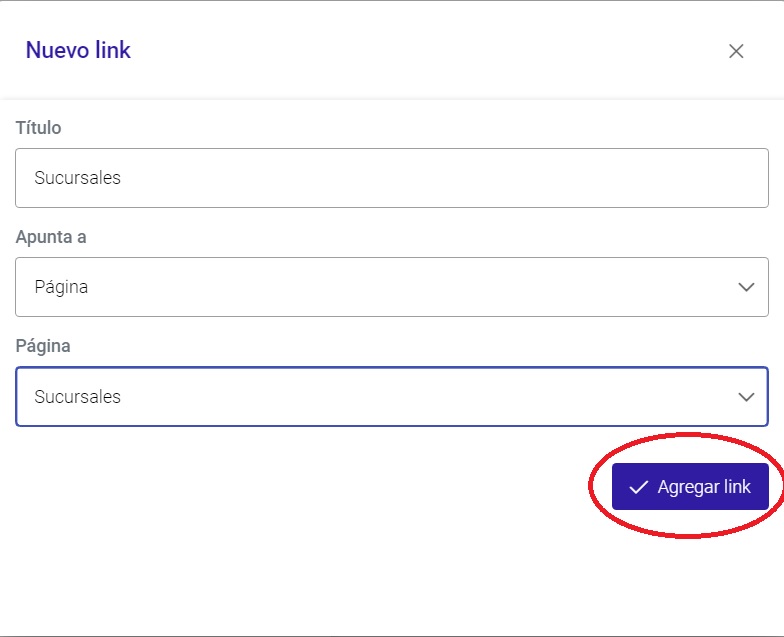Click the Nuevo link heading
Viewport: 784px width, 637px height.
(78, 50)
